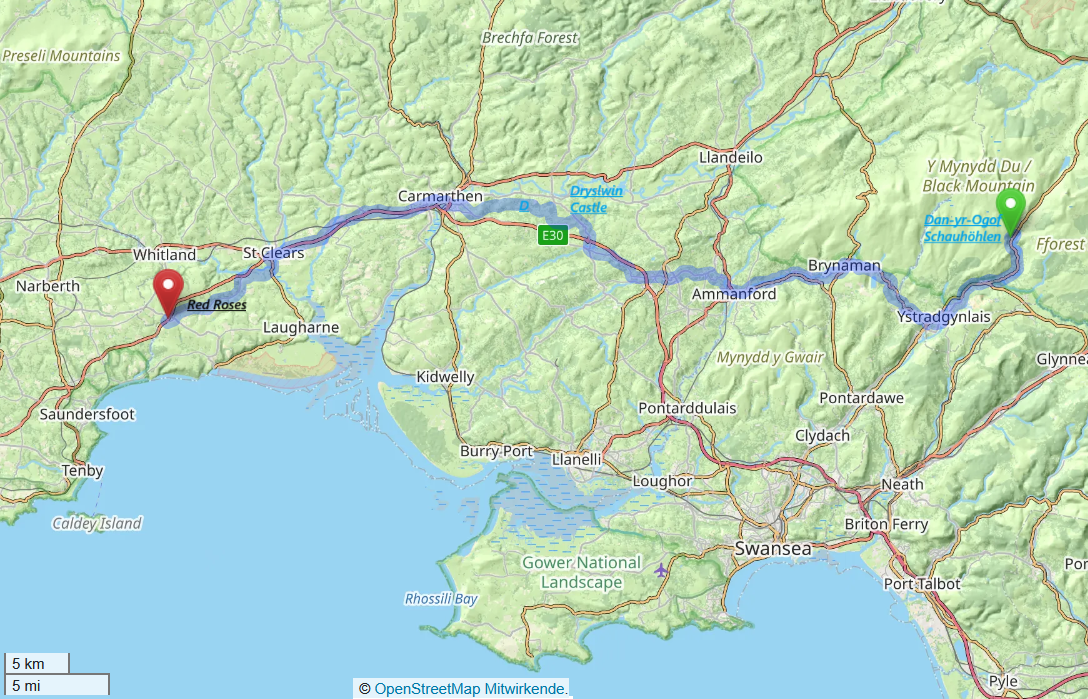Follow the OpenStreetMap Mitwirkende attribution link

coord(470,689)
